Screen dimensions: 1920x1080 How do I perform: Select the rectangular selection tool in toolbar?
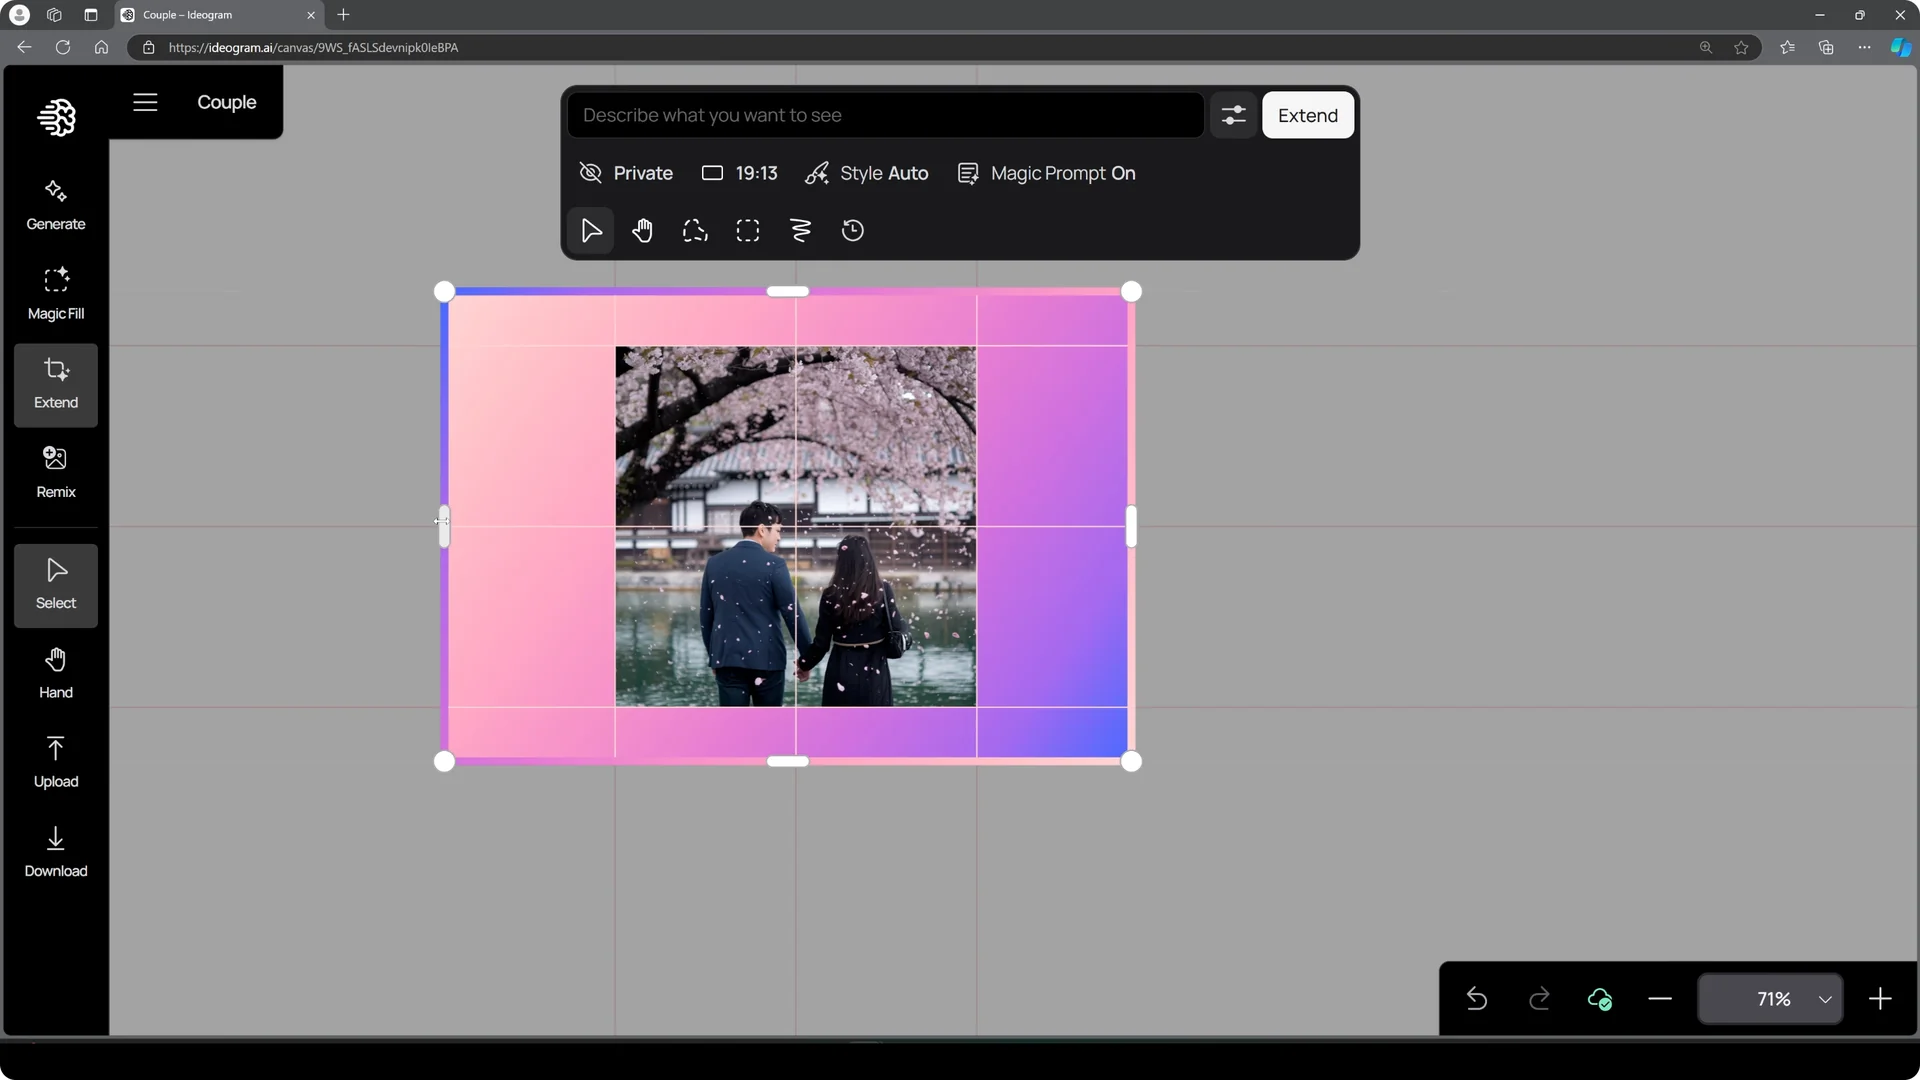coord(748,230)
